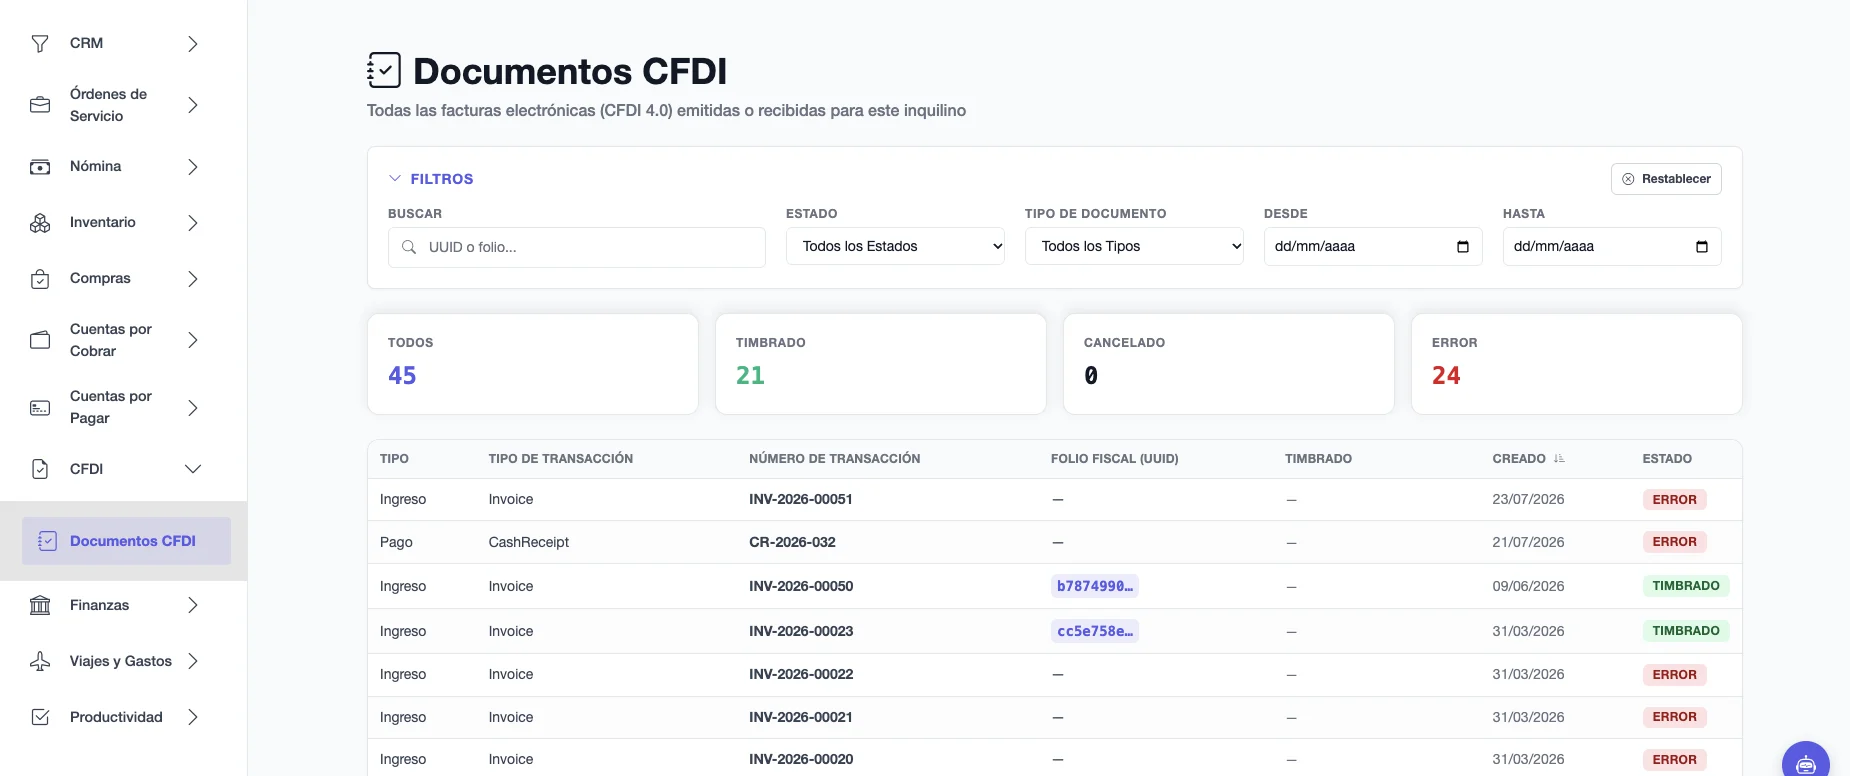Click the Inventario boxes icon
Viewport: 1850px width, 776px height.
[x=40, y=223]
